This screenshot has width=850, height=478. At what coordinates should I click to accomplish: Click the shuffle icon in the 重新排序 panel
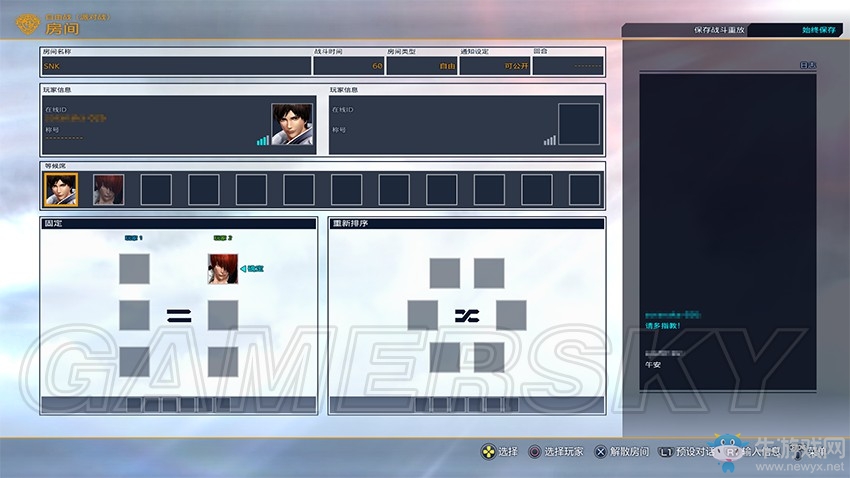pos(467,315)
